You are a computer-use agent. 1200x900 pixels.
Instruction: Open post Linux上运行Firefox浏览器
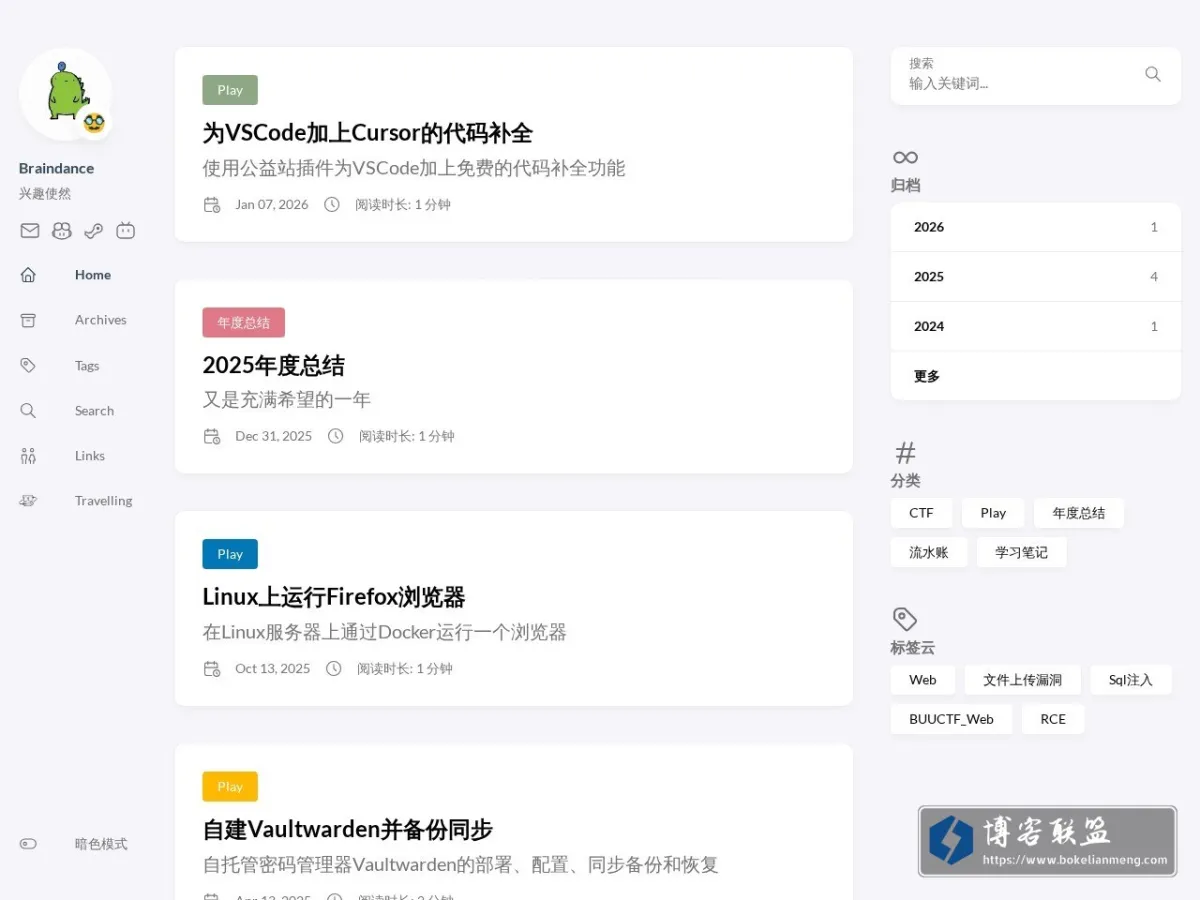[x=334, y=597]
